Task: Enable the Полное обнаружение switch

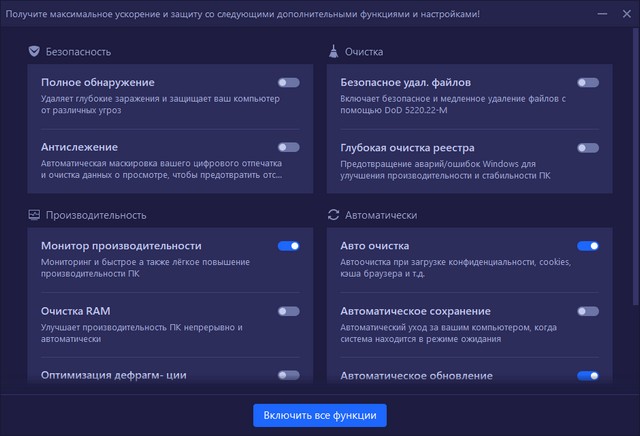Action: [288, 82]
